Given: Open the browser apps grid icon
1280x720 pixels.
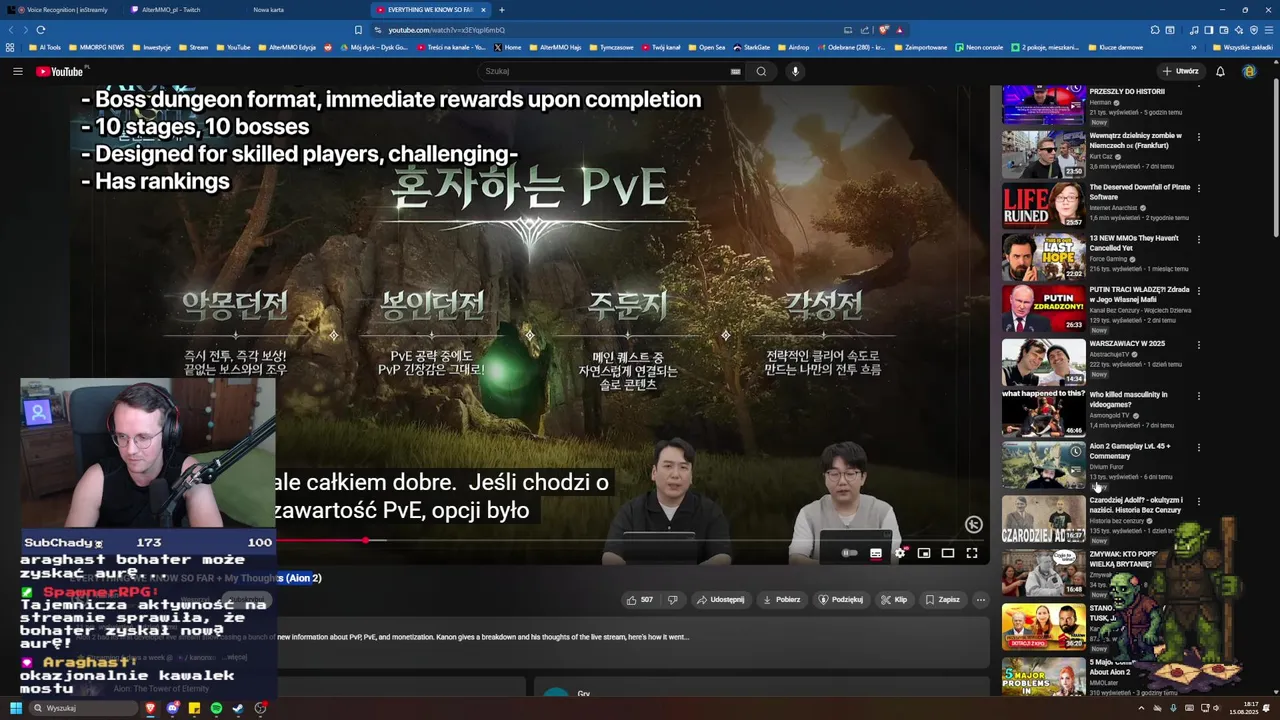Looking at the screenshot, I should [10, 47].
